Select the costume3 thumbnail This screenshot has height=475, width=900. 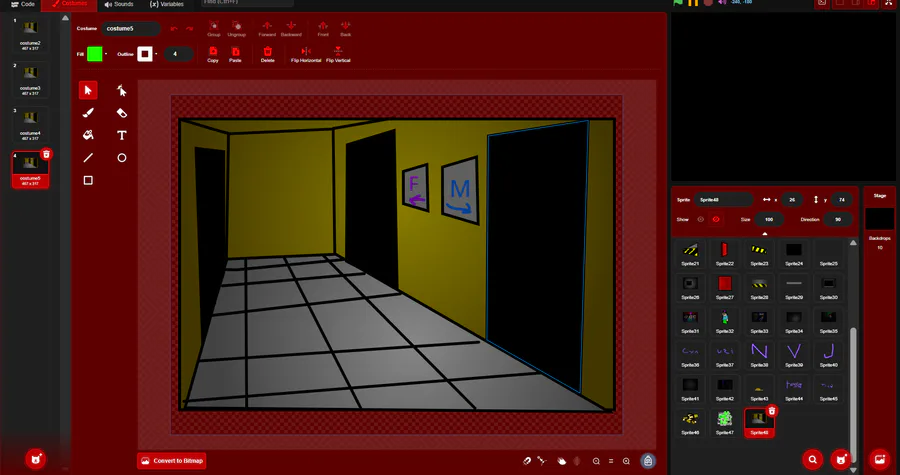pos(30,79)
